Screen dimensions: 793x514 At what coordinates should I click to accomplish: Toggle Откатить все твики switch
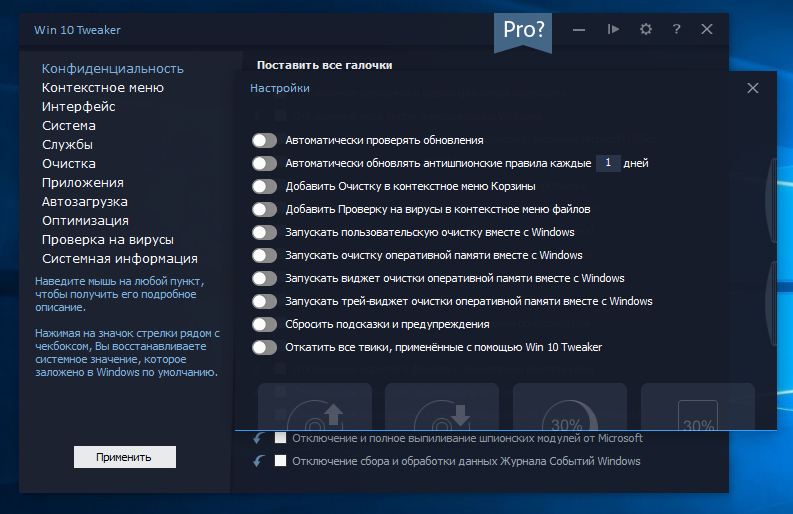point(265,348)
